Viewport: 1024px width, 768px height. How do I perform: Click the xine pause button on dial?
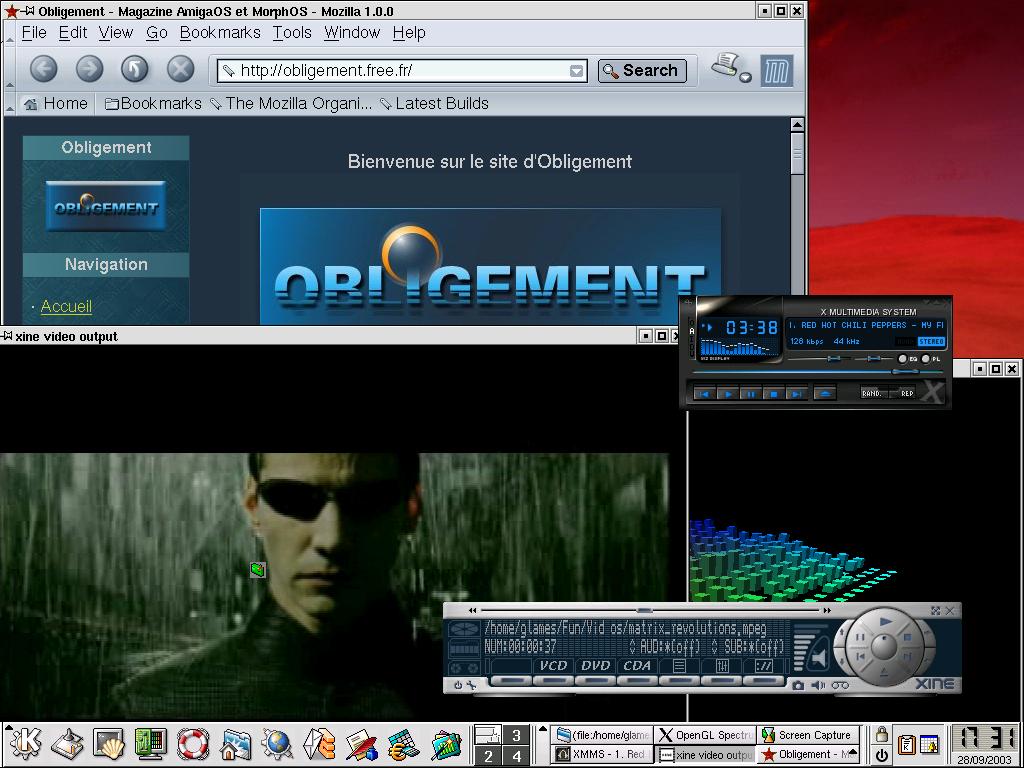point(860,637)
